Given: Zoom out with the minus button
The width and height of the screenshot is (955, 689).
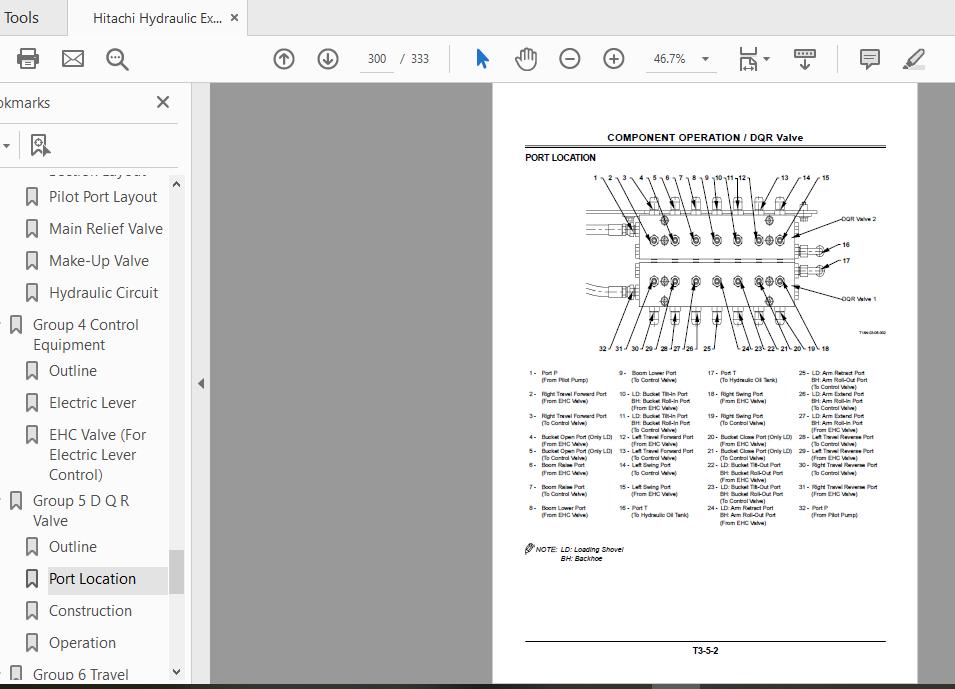Looking at the screenshot, I should (569, 59).
